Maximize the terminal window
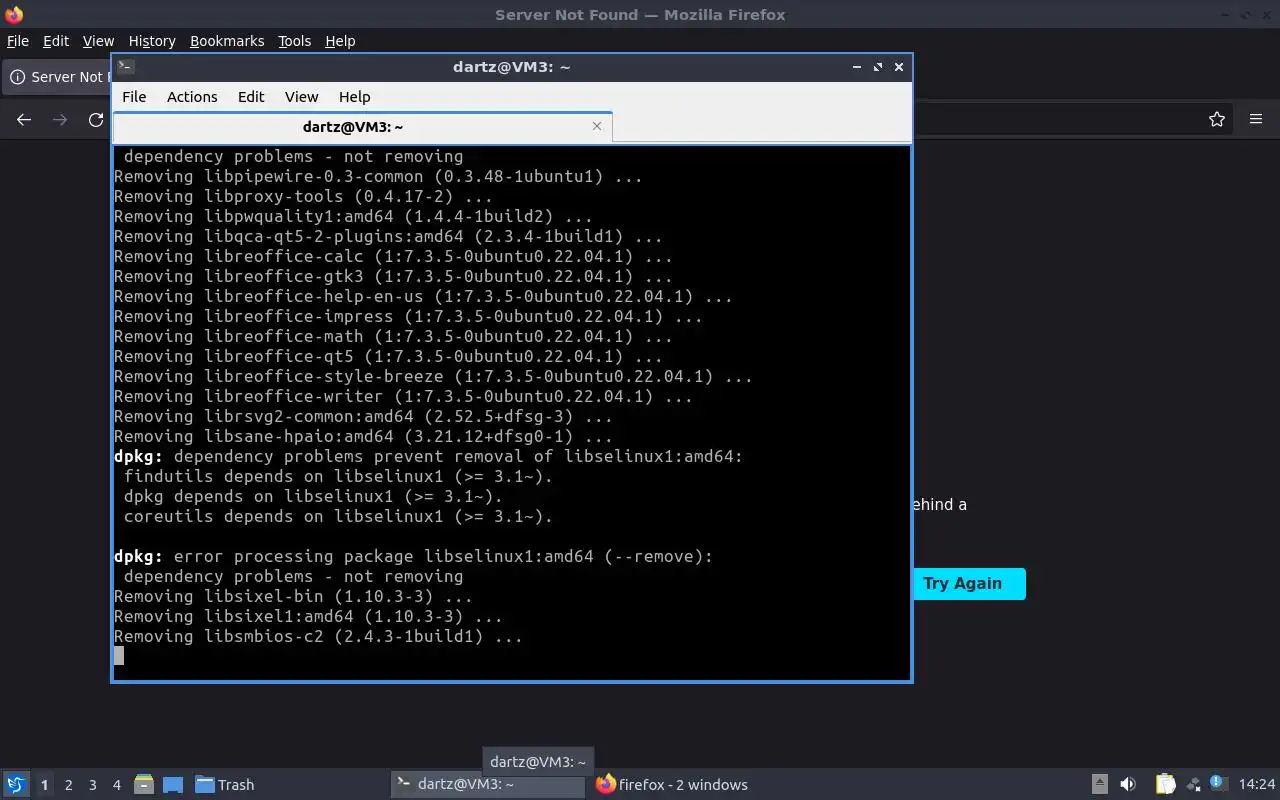1280x800 pixels. coord(878,67)
